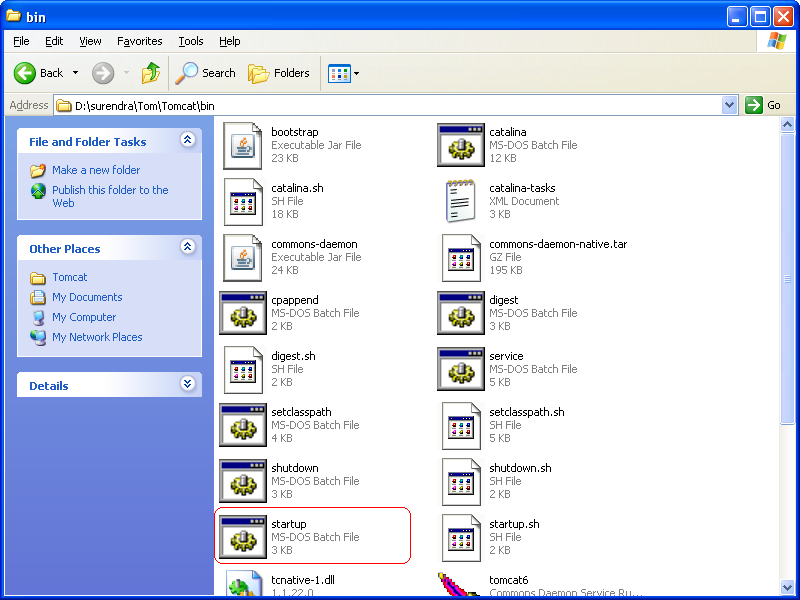Open the File menu
Screen dimensions: 800x600
[21, 41]
